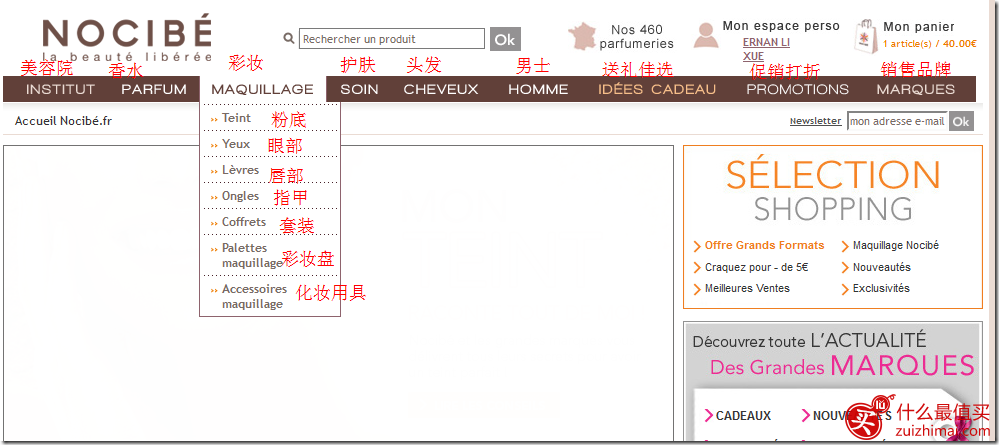Select Teint in the dropdown

point(236,118)
